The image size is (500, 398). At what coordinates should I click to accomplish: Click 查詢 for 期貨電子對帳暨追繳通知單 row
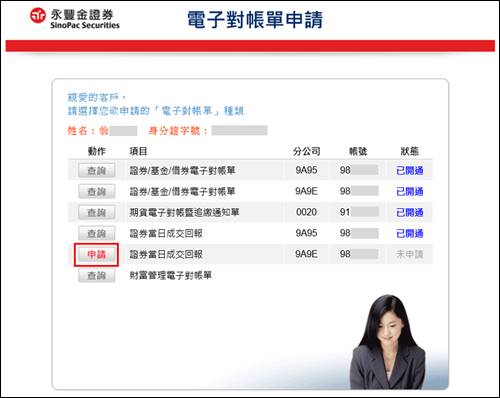point(97,212)
